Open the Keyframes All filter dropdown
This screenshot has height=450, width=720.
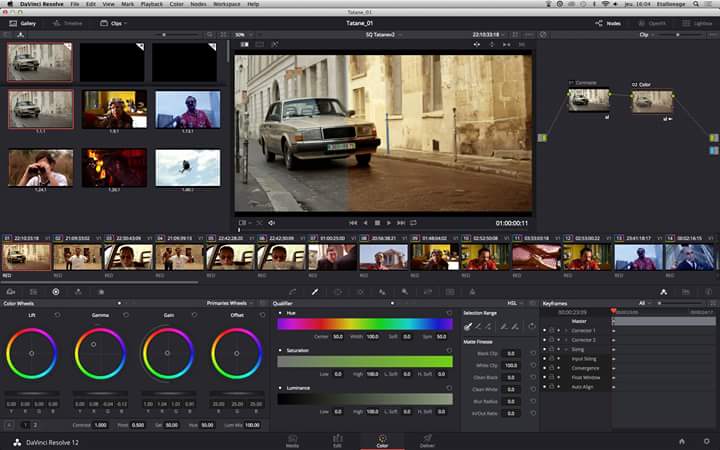pos(645,304)
